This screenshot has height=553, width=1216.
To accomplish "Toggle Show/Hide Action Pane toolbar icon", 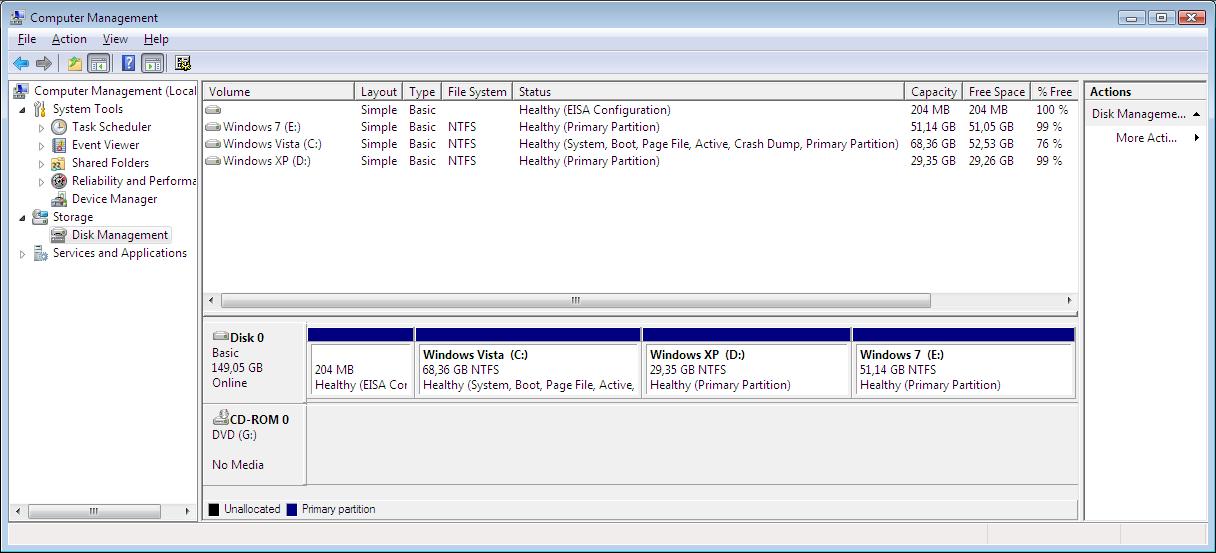I will pyautogui.click(x=152, y=63).
